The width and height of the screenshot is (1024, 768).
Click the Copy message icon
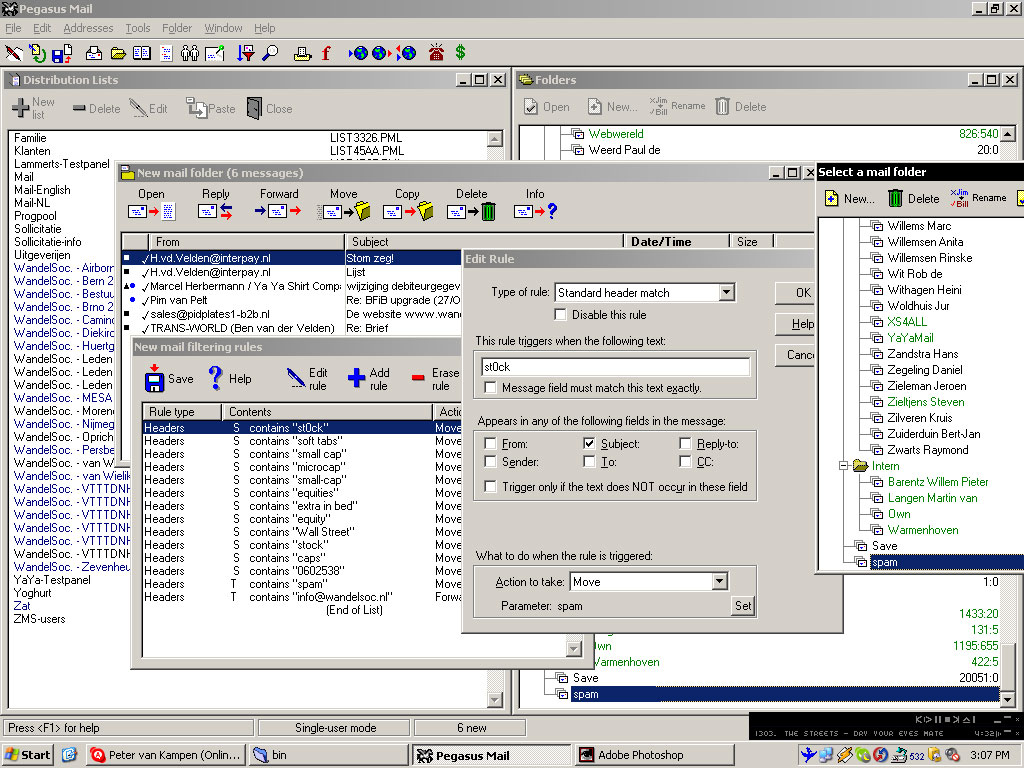click(408, 211)
